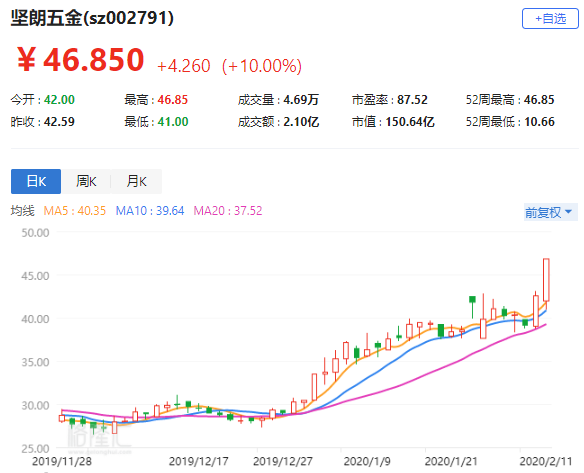This screenshot has height=473, width=584.
Task: Click the MA10 : 39.64 indicator label
Action: [150, 211]
